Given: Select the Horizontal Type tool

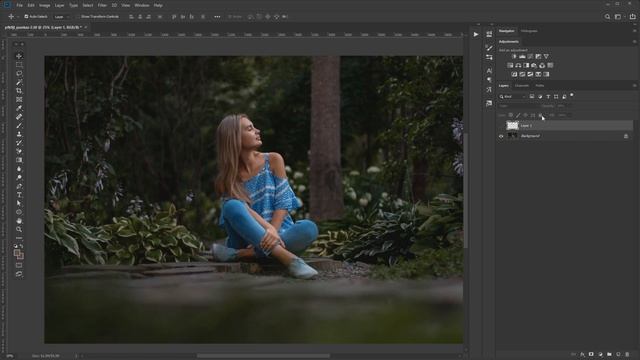Looking at the screenshot, I should pyautogui.click(x=19, y=195).
